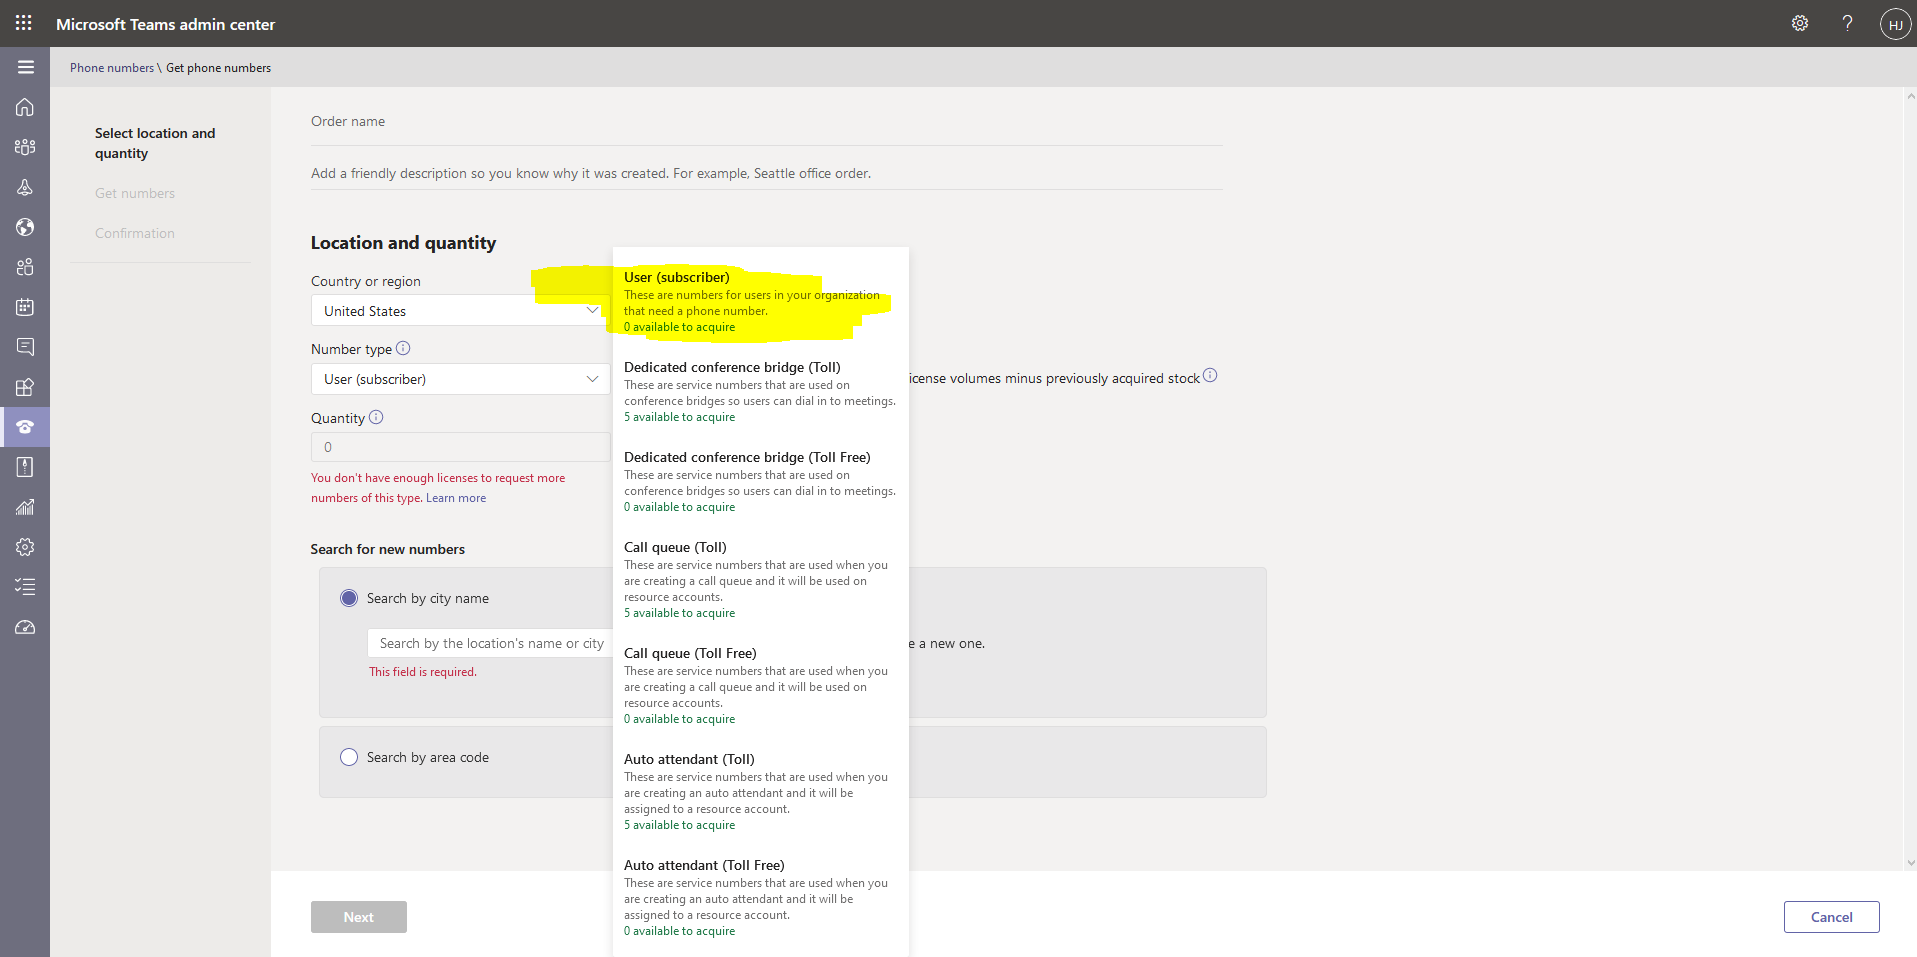Image resolution: width=1917 pixels, height=957 pixels.
Task: Toggle the hamburger navigation menu
Action: [25, 67]
